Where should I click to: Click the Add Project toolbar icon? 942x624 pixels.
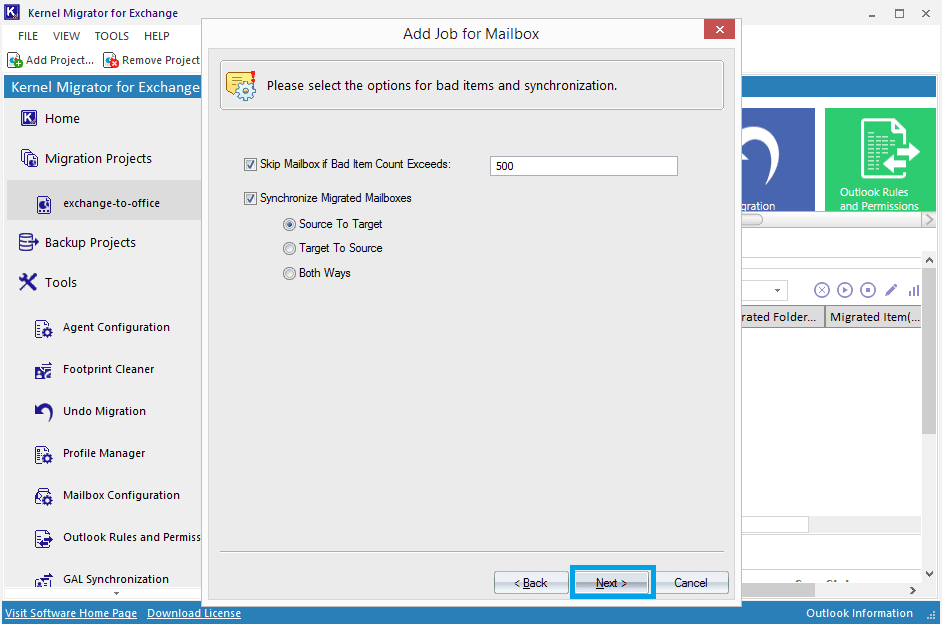(x=15, y=60)
